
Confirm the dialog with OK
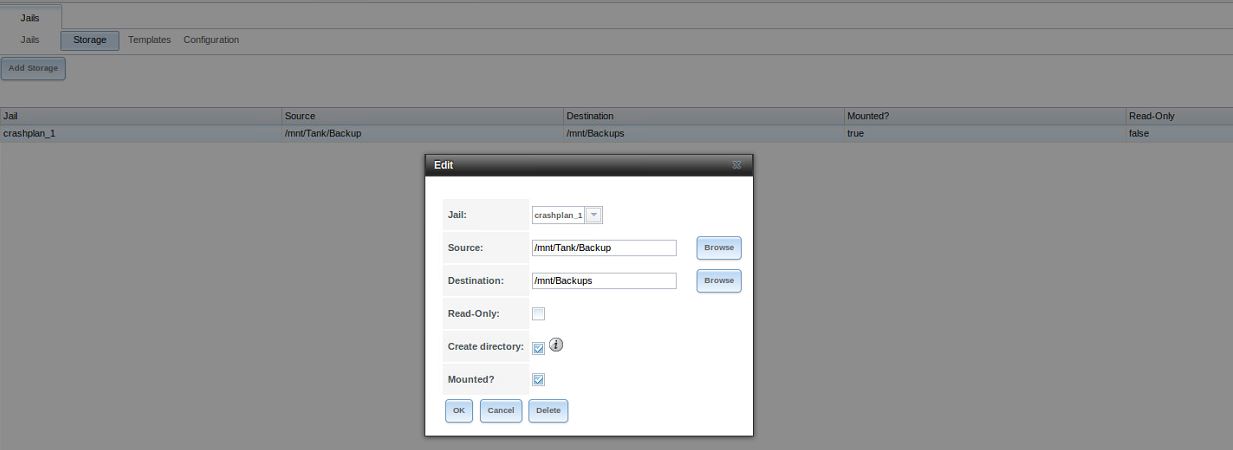(x=459, y=410)
